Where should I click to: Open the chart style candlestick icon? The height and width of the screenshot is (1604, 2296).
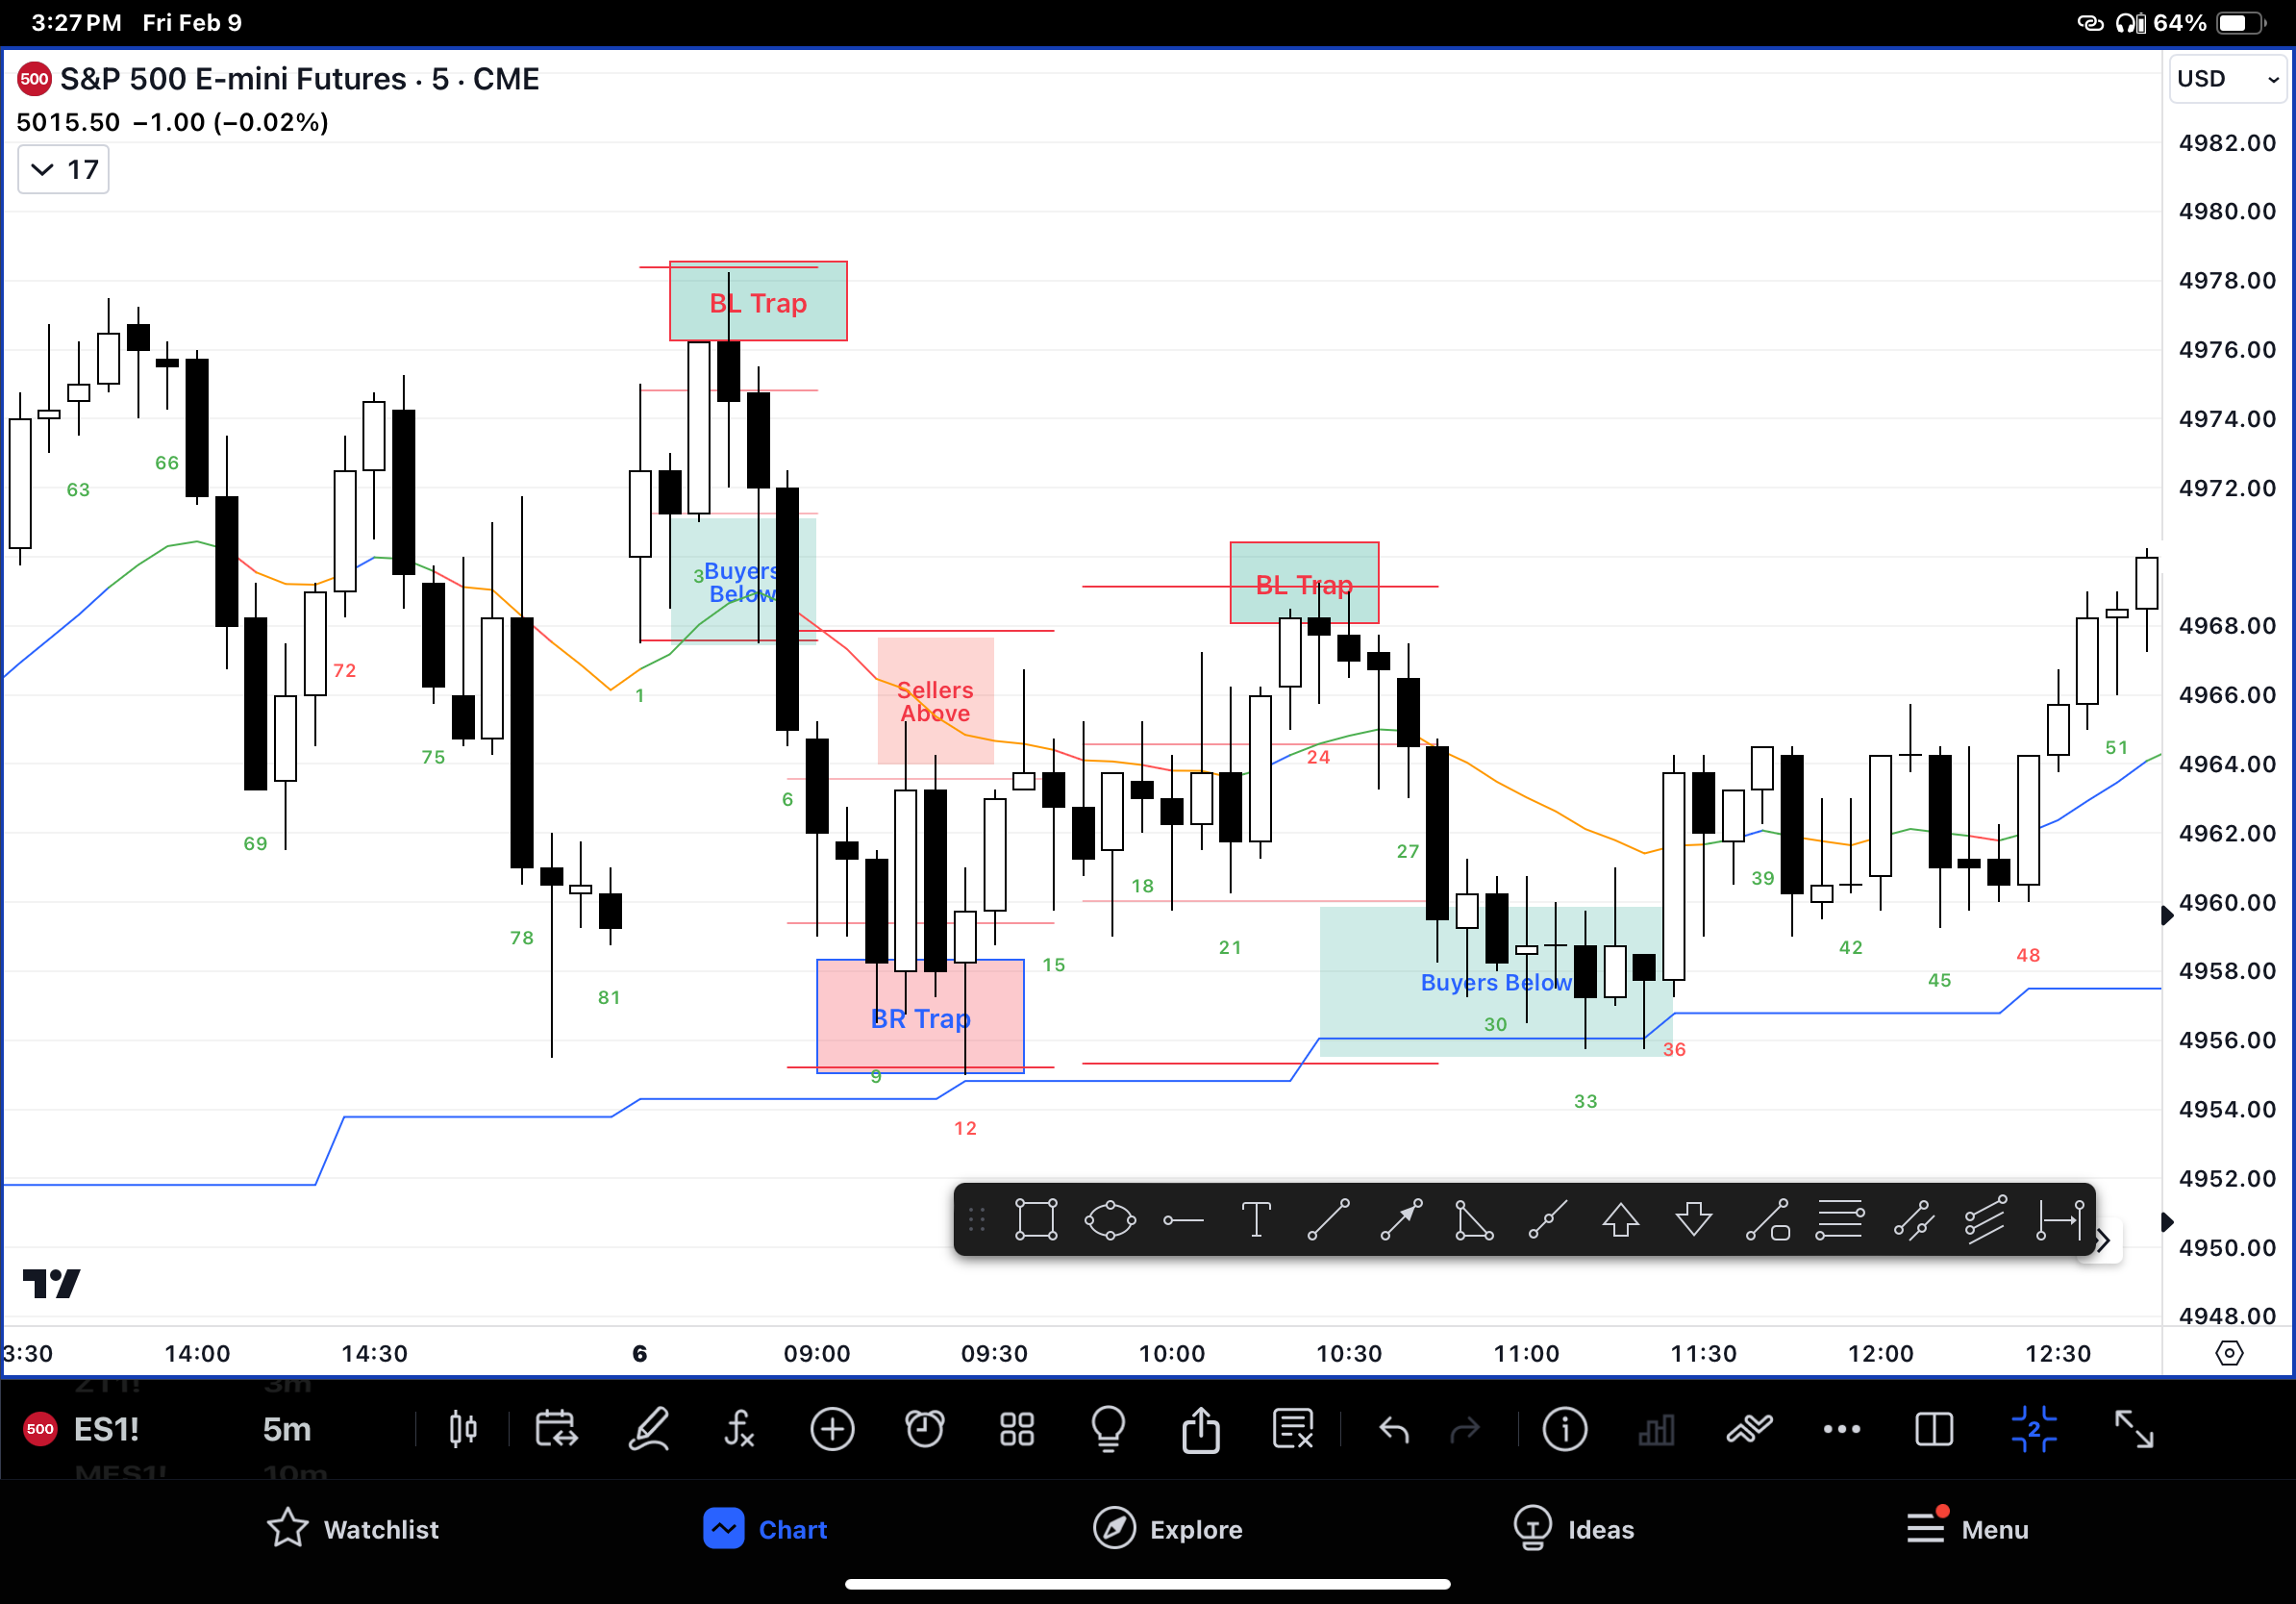(x=462, y=1429)
